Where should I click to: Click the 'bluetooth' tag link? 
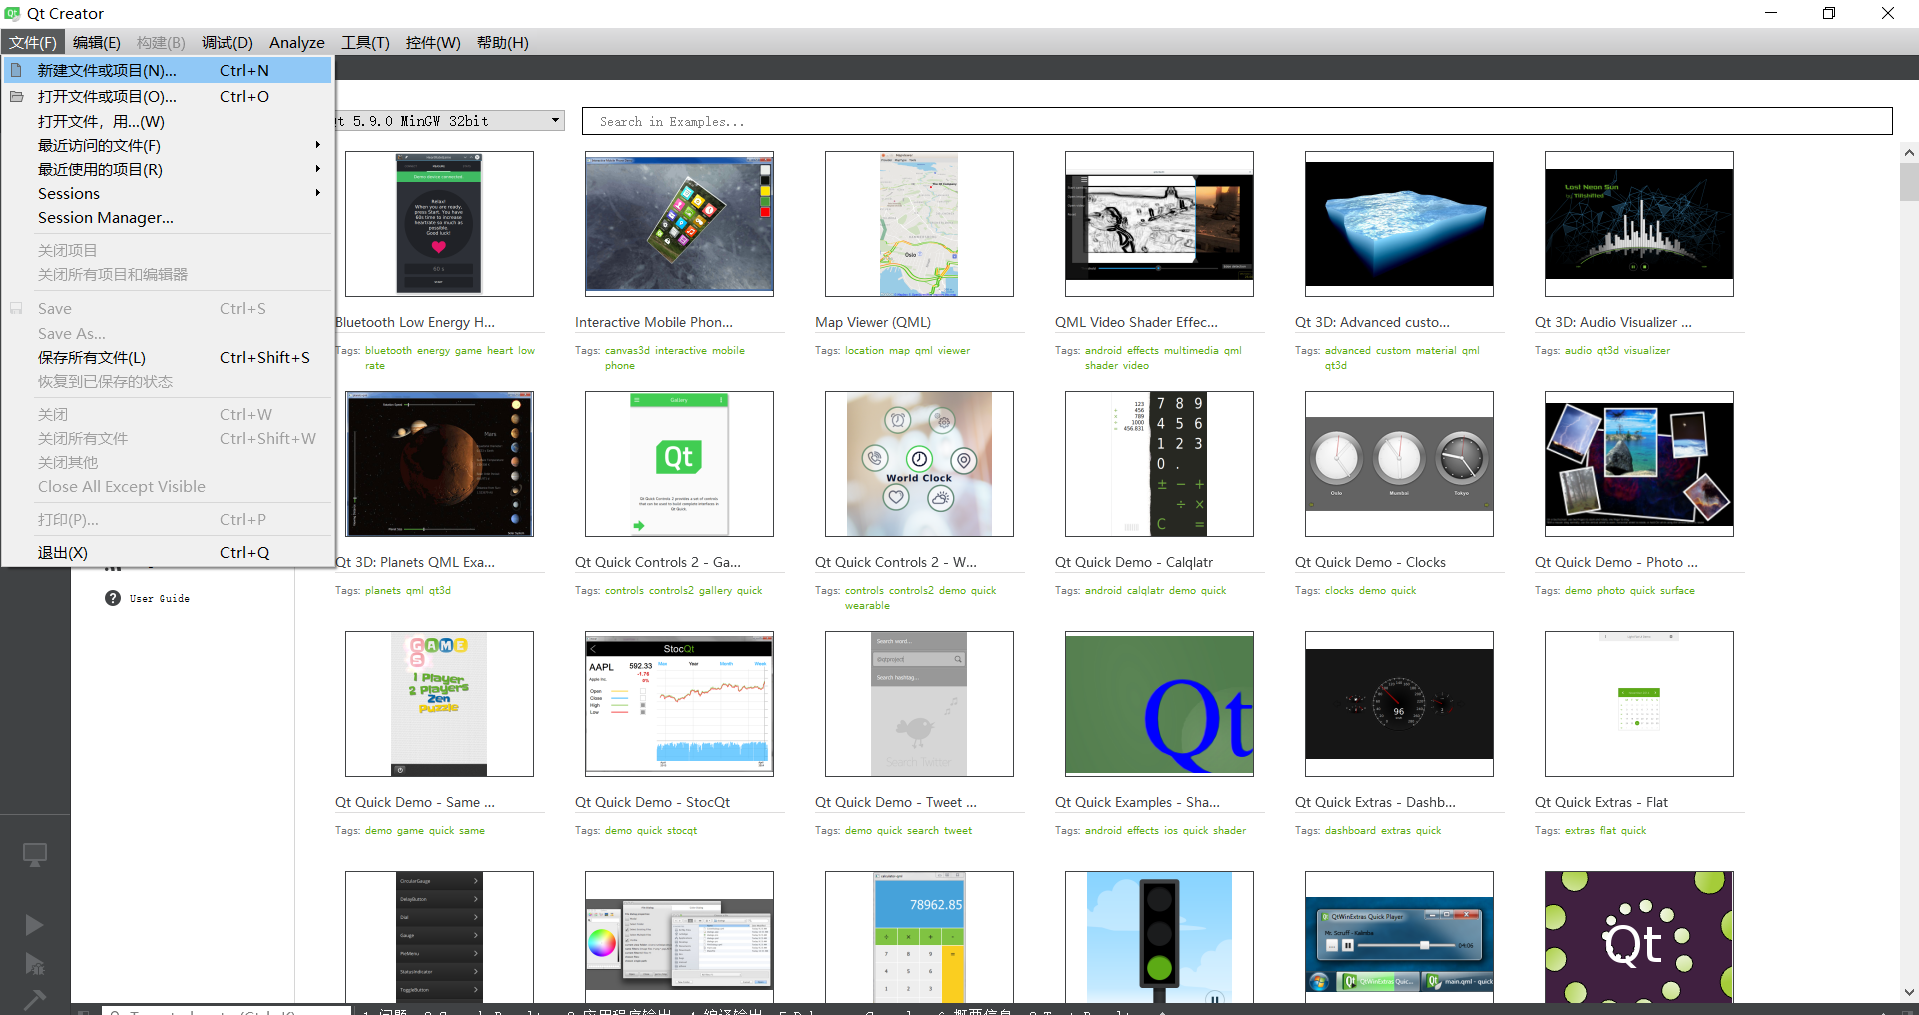coord(388,350)
